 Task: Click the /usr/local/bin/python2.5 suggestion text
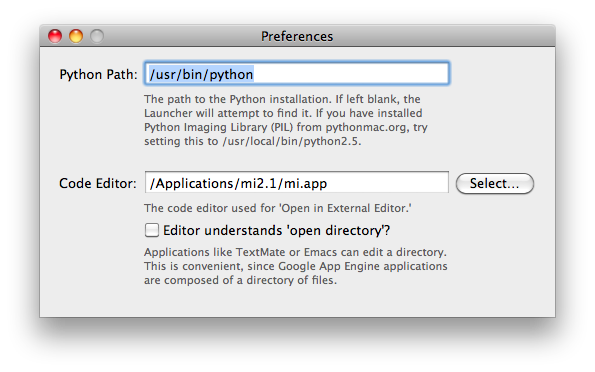[x=291, y=141]
